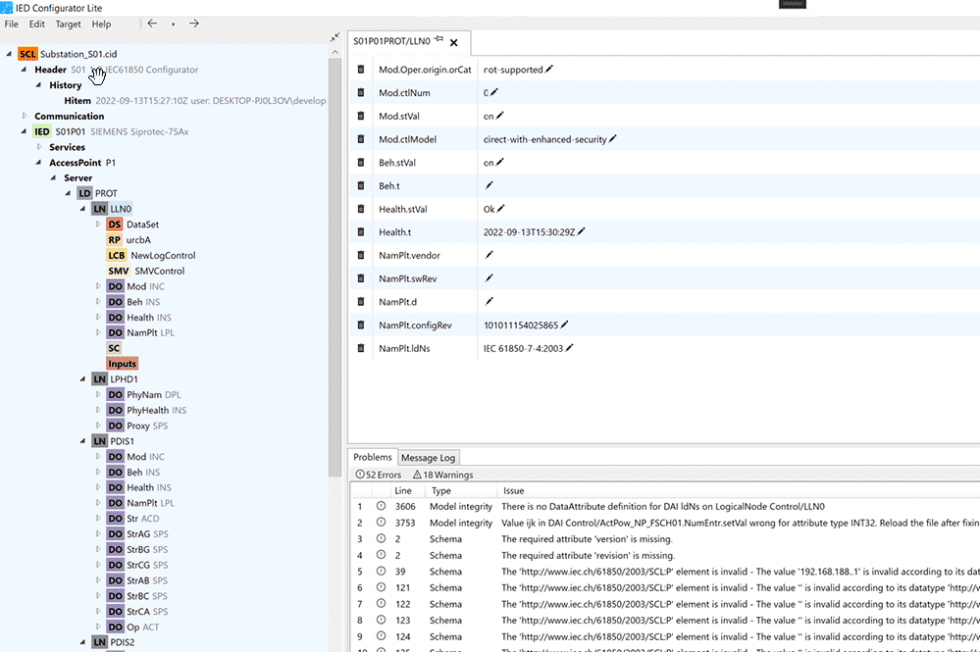Select the DS DataSet node icon
This screenshot has width=980, height=652.
[x=115, y=225]
